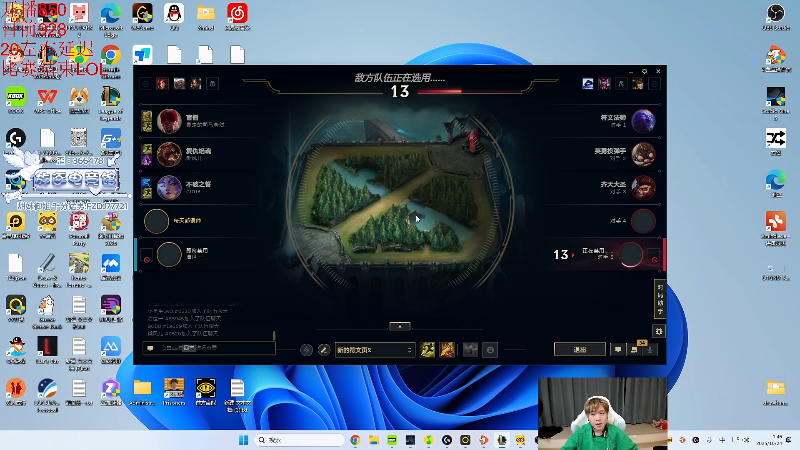Open the emote selector icon
The image size is (800, 450).
click(490, 350)
